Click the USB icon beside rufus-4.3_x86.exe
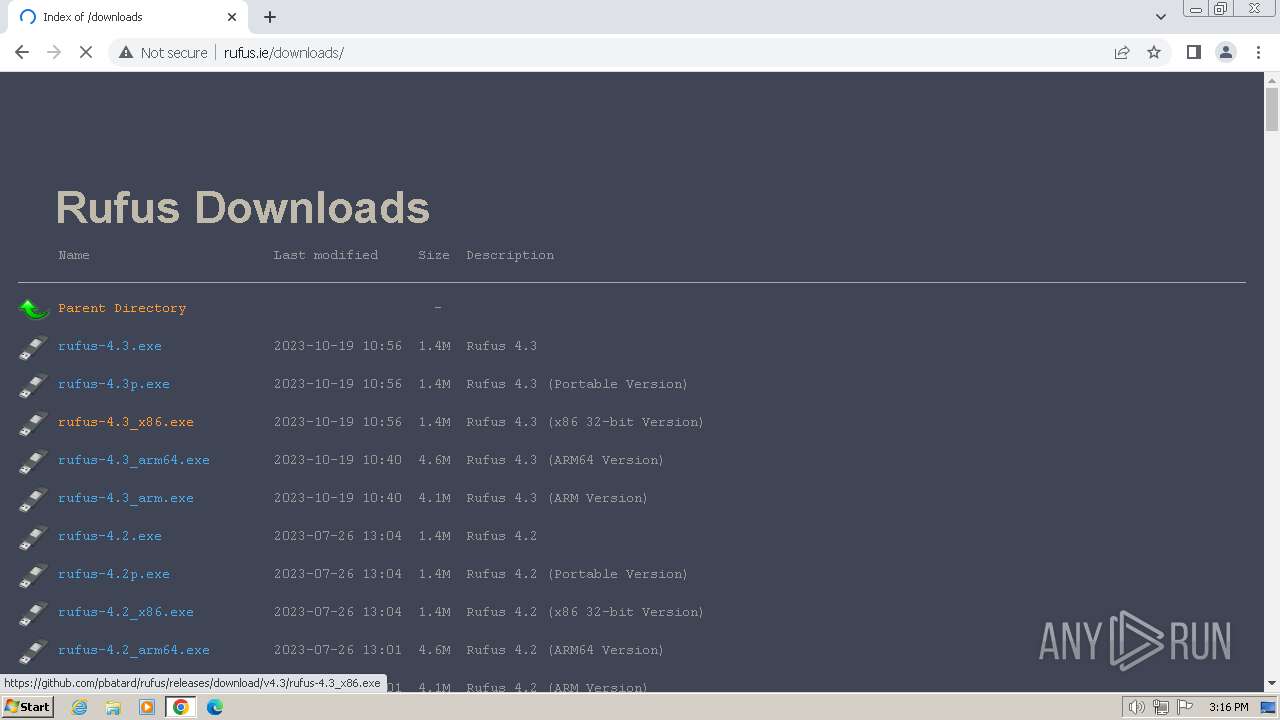Image resolution: width=1280 pixels, height=720 pixels. coord(33,423)
